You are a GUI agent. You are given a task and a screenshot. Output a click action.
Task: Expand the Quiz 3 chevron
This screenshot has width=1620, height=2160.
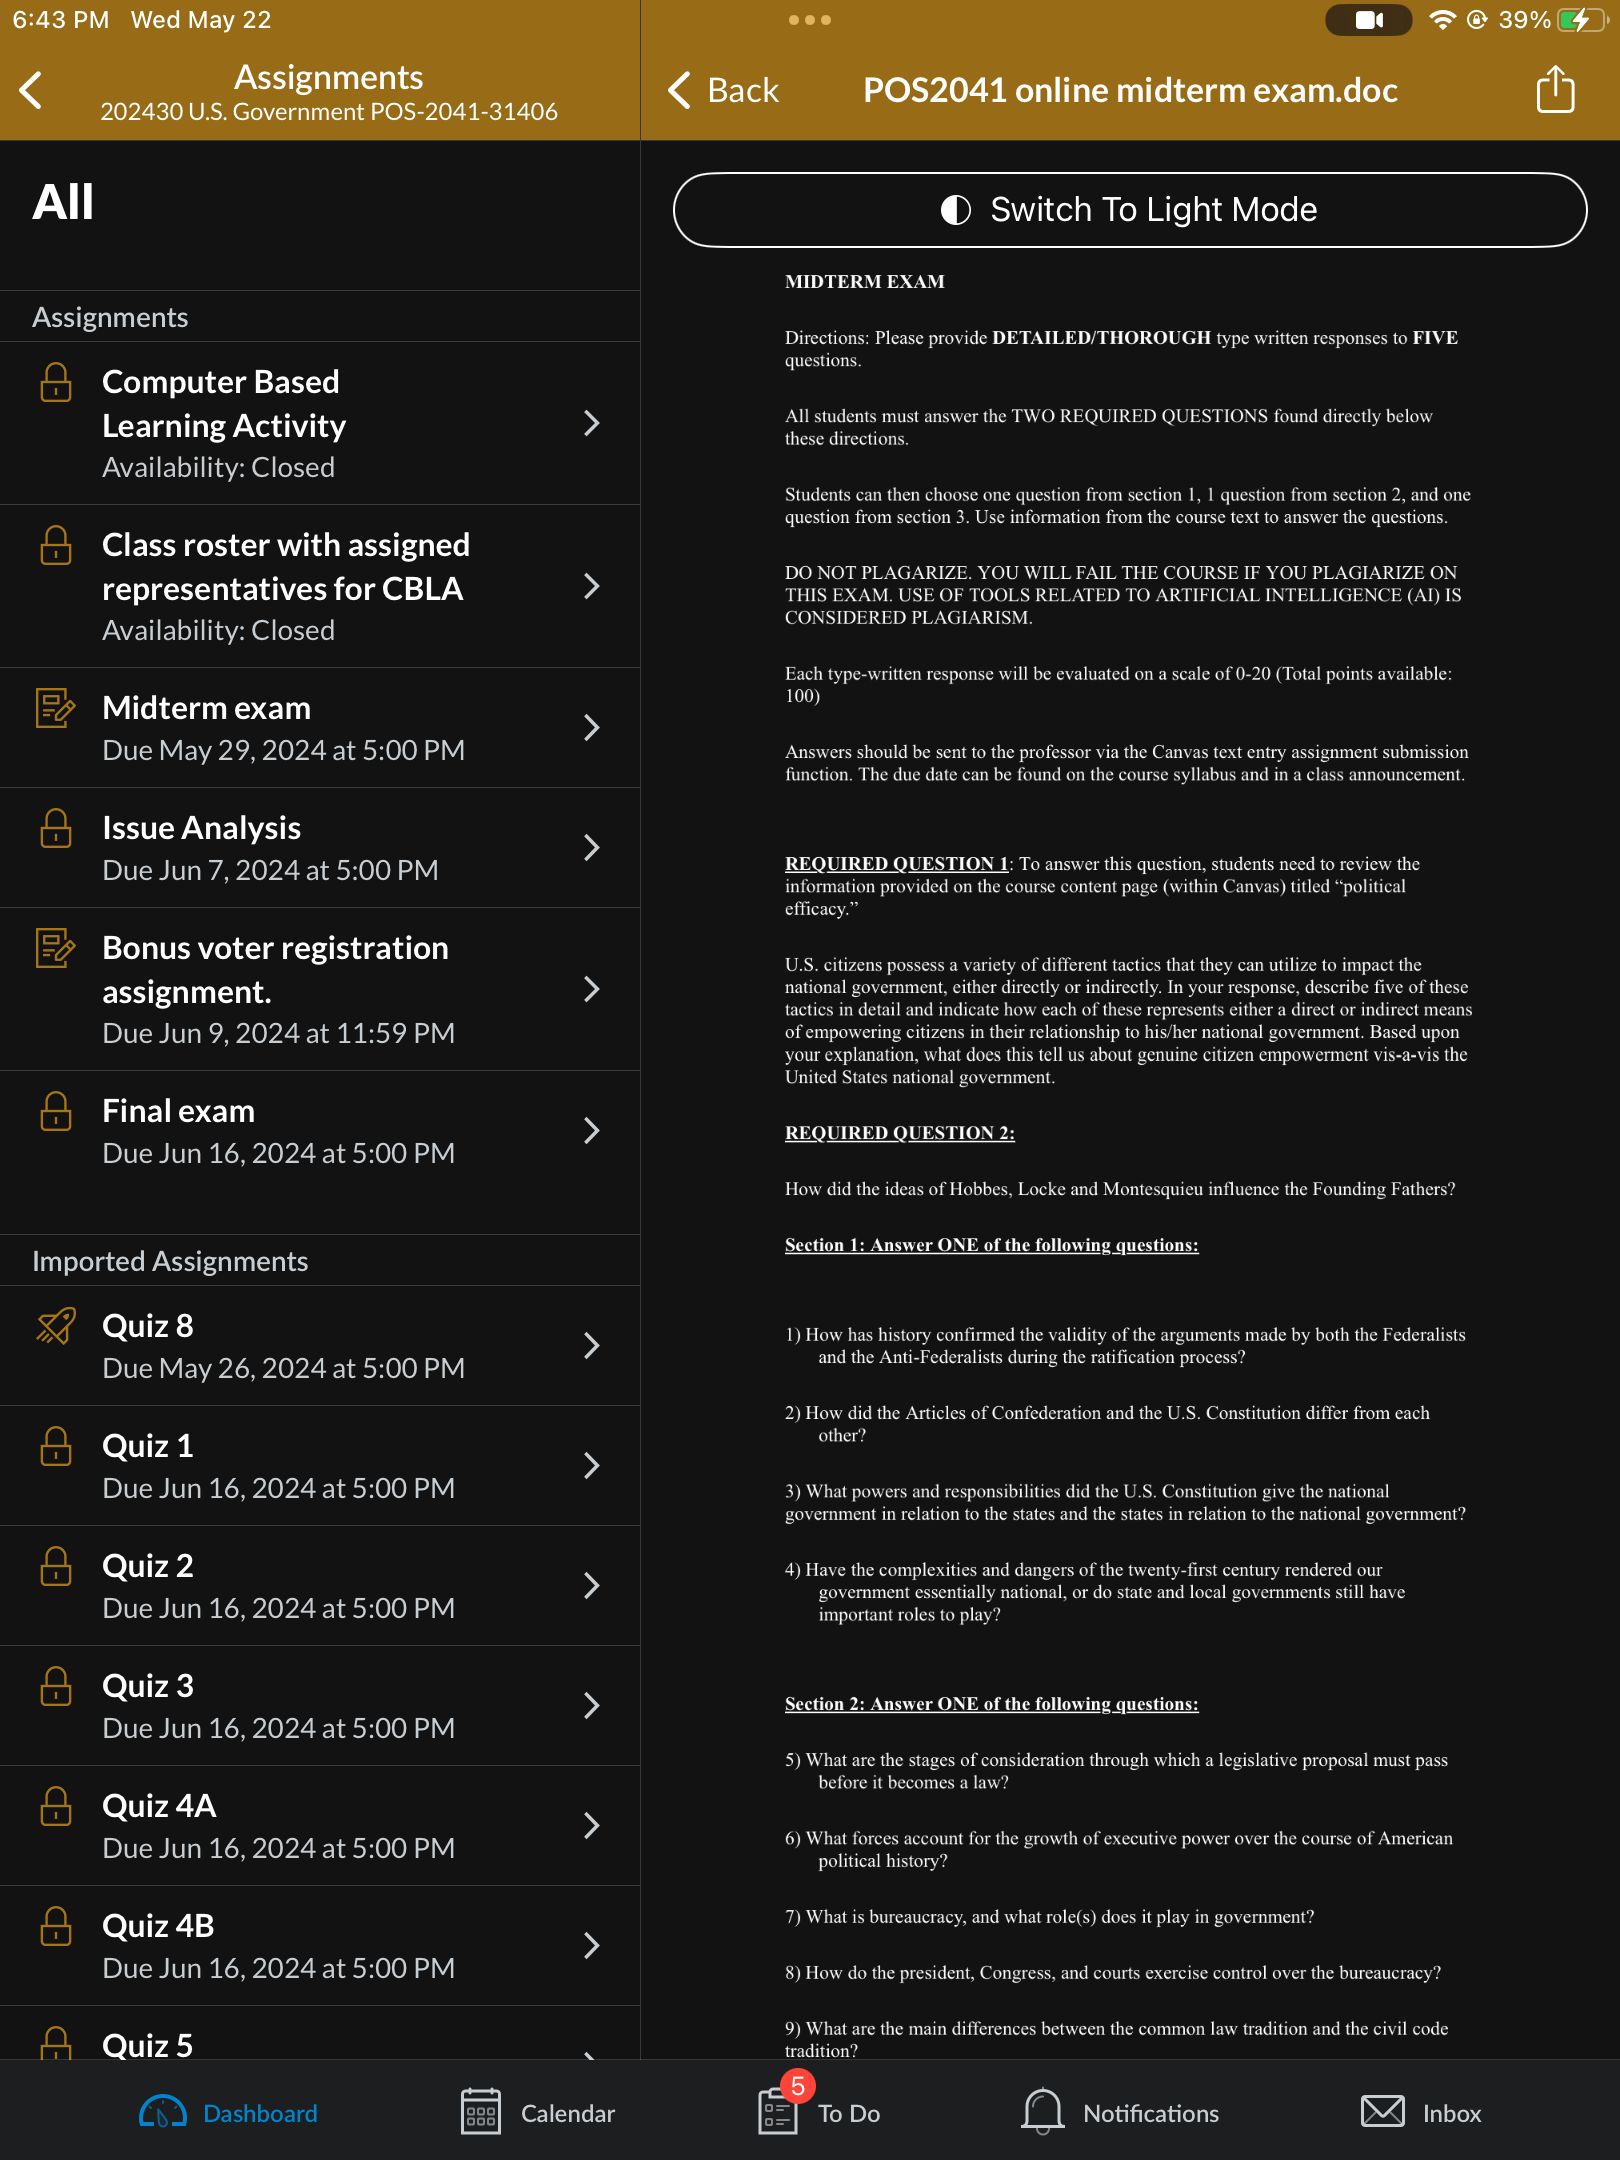(592, 1706)
